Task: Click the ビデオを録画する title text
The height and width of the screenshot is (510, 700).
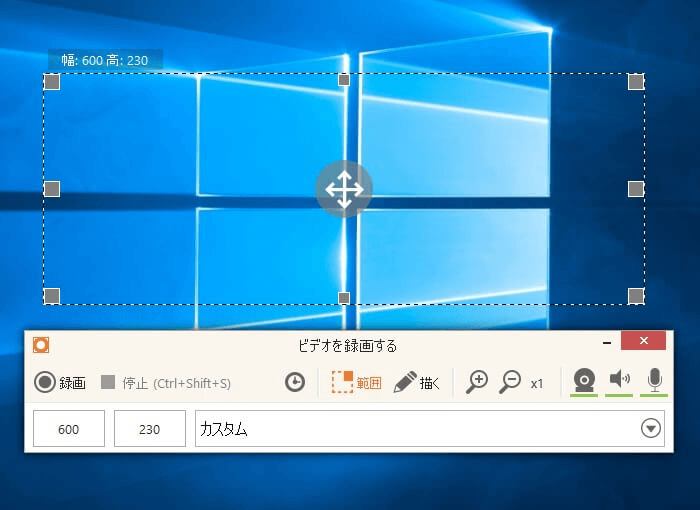Action: pos(347,346)
